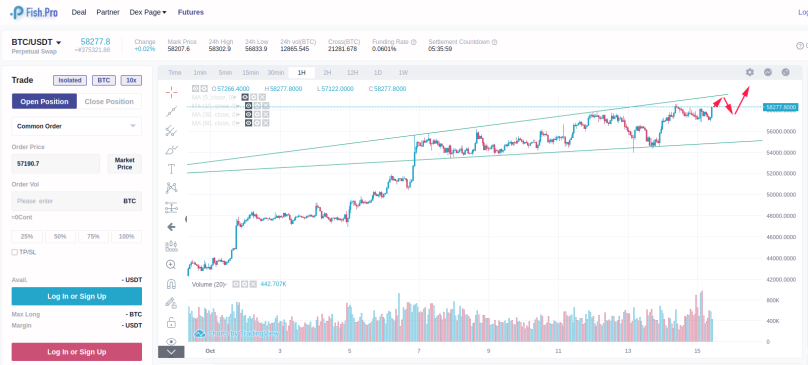Select the 15min timeframe
The width and height of the screenshot is (808, 365).
[x=250, y=73]
